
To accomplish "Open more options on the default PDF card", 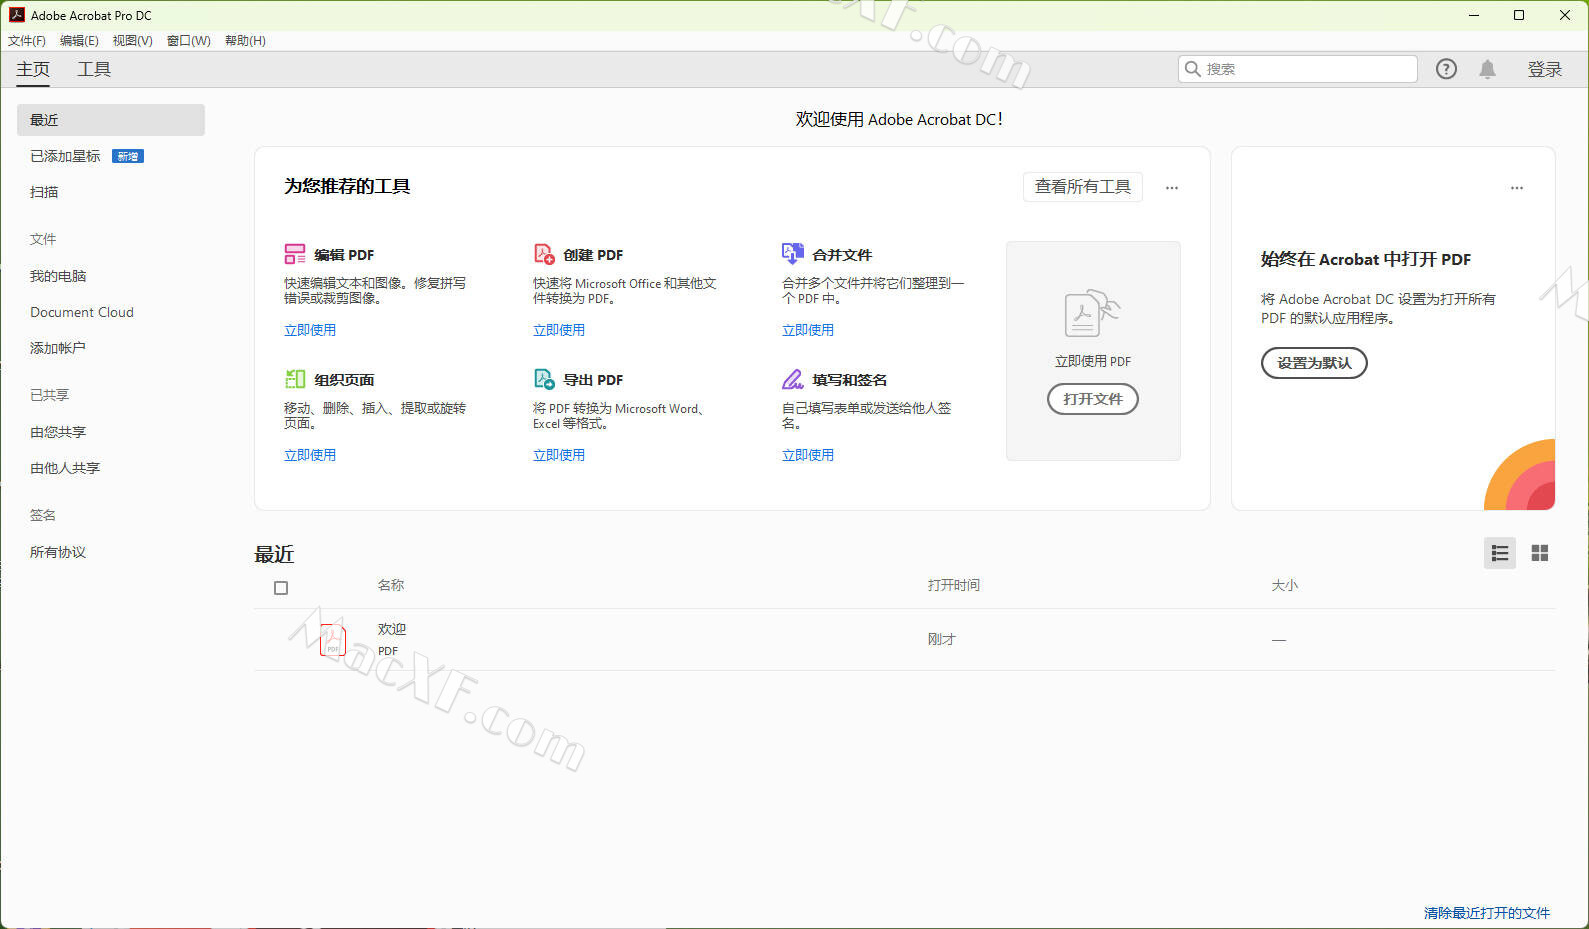I will 1517,187.
